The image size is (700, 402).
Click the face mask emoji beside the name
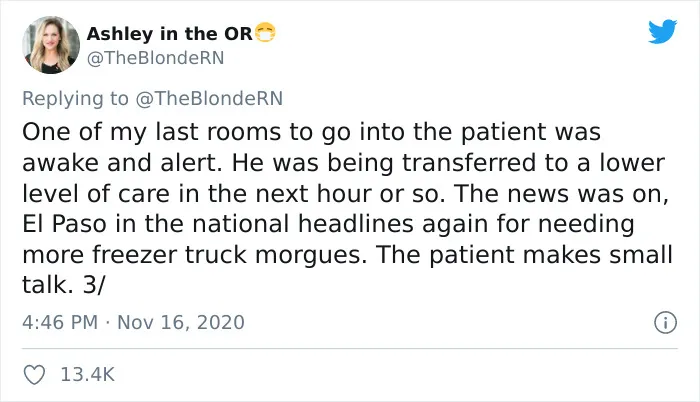click(265, 32)
